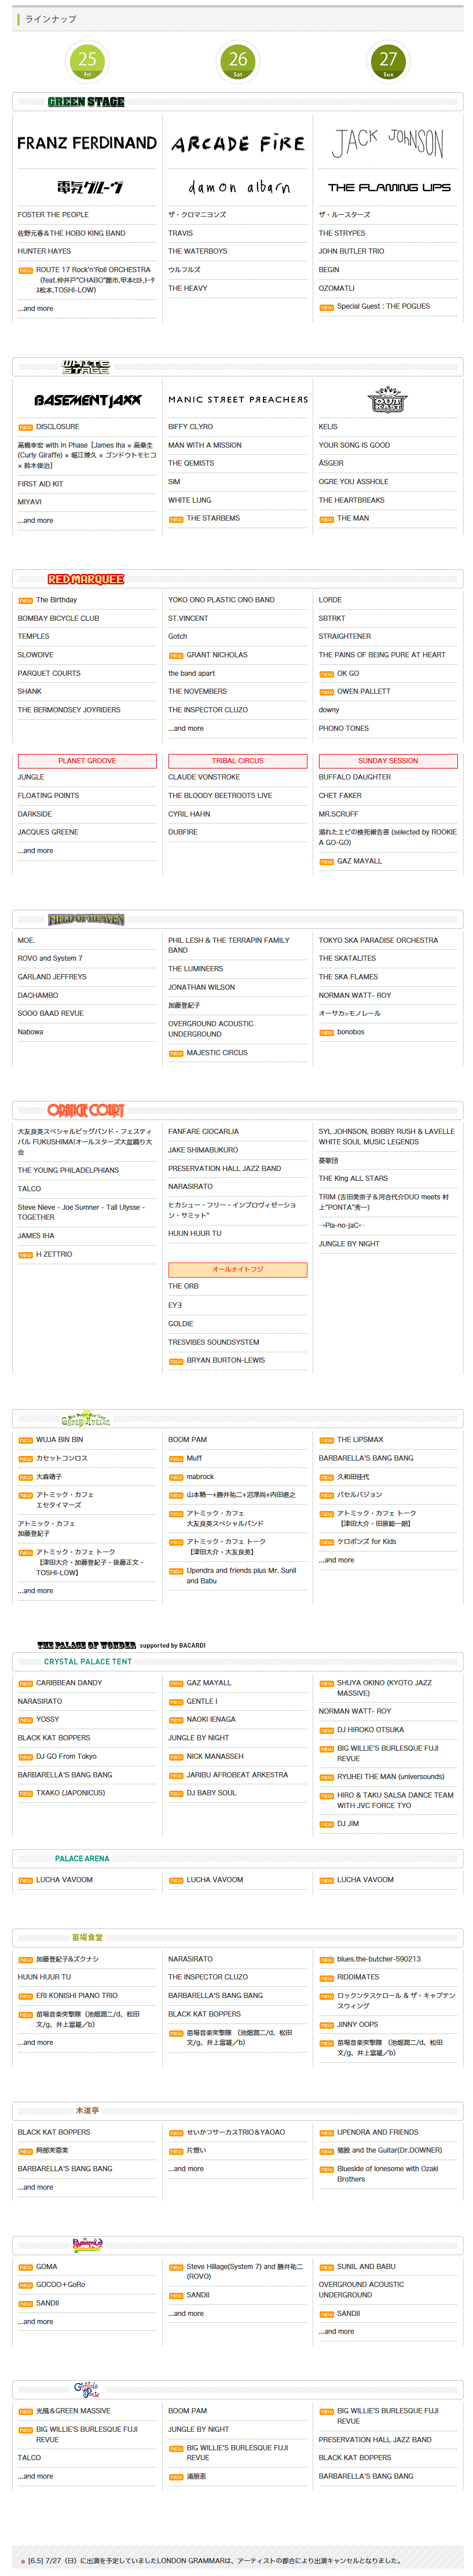
Task: Open the Franz Ferdinand logo
Action: (87, 144)
